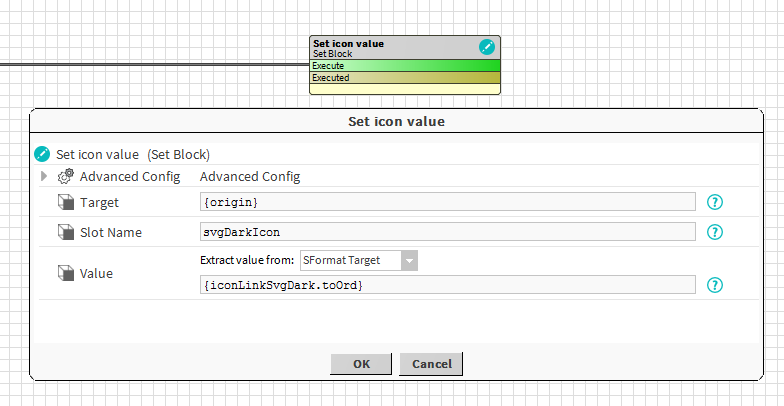The height and width of the screenshot is (406, 784).
Task: Select the Advanced Config row label
Action: 130,177
